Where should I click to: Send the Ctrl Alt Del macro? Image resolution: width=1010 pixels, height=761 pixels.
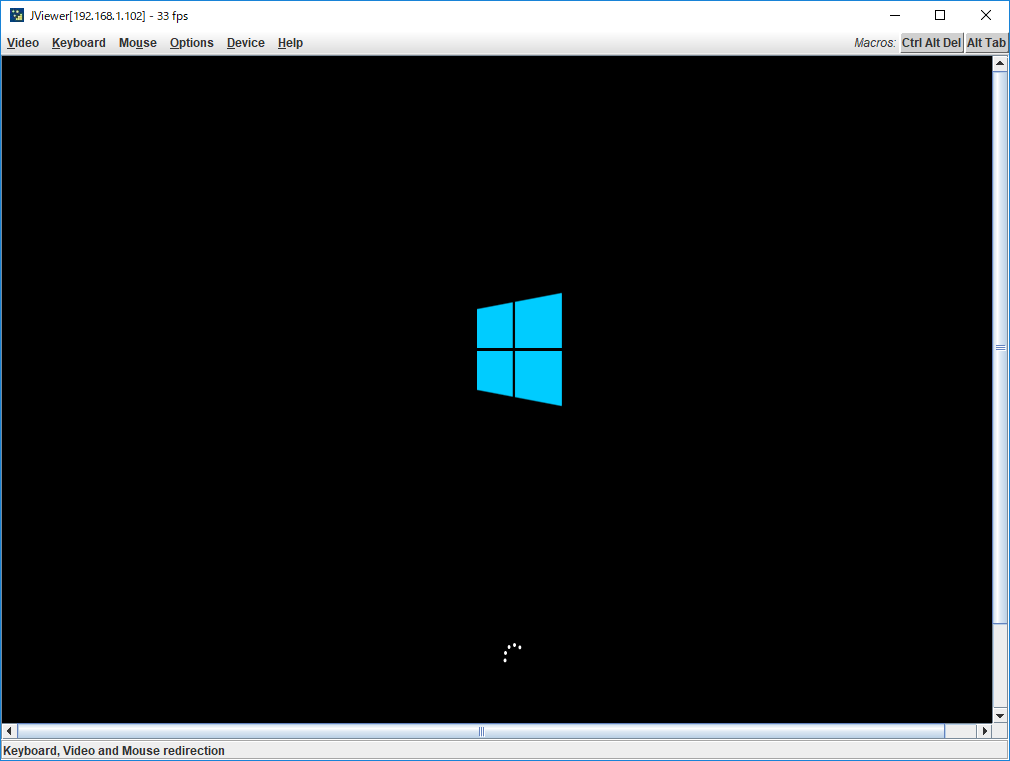point(931,43)
